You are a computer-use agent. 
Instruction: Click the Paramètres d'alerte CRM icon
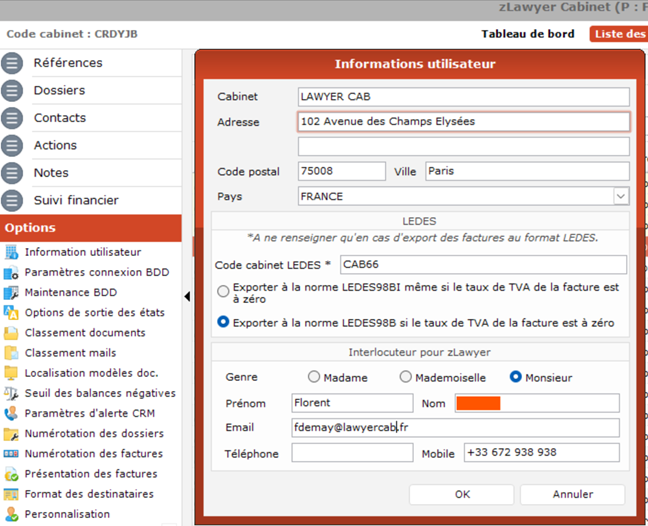[11, 413]
